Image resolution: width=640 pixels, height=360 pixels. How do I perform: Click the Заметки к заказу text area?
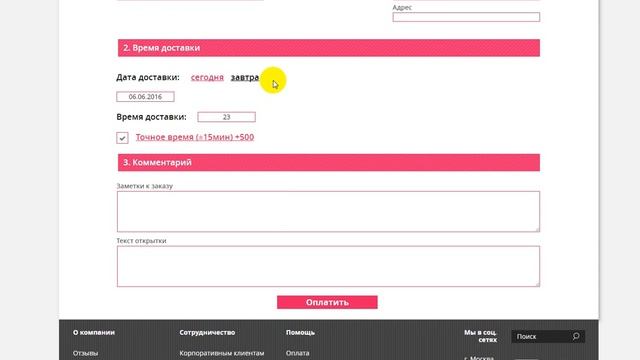328,211
